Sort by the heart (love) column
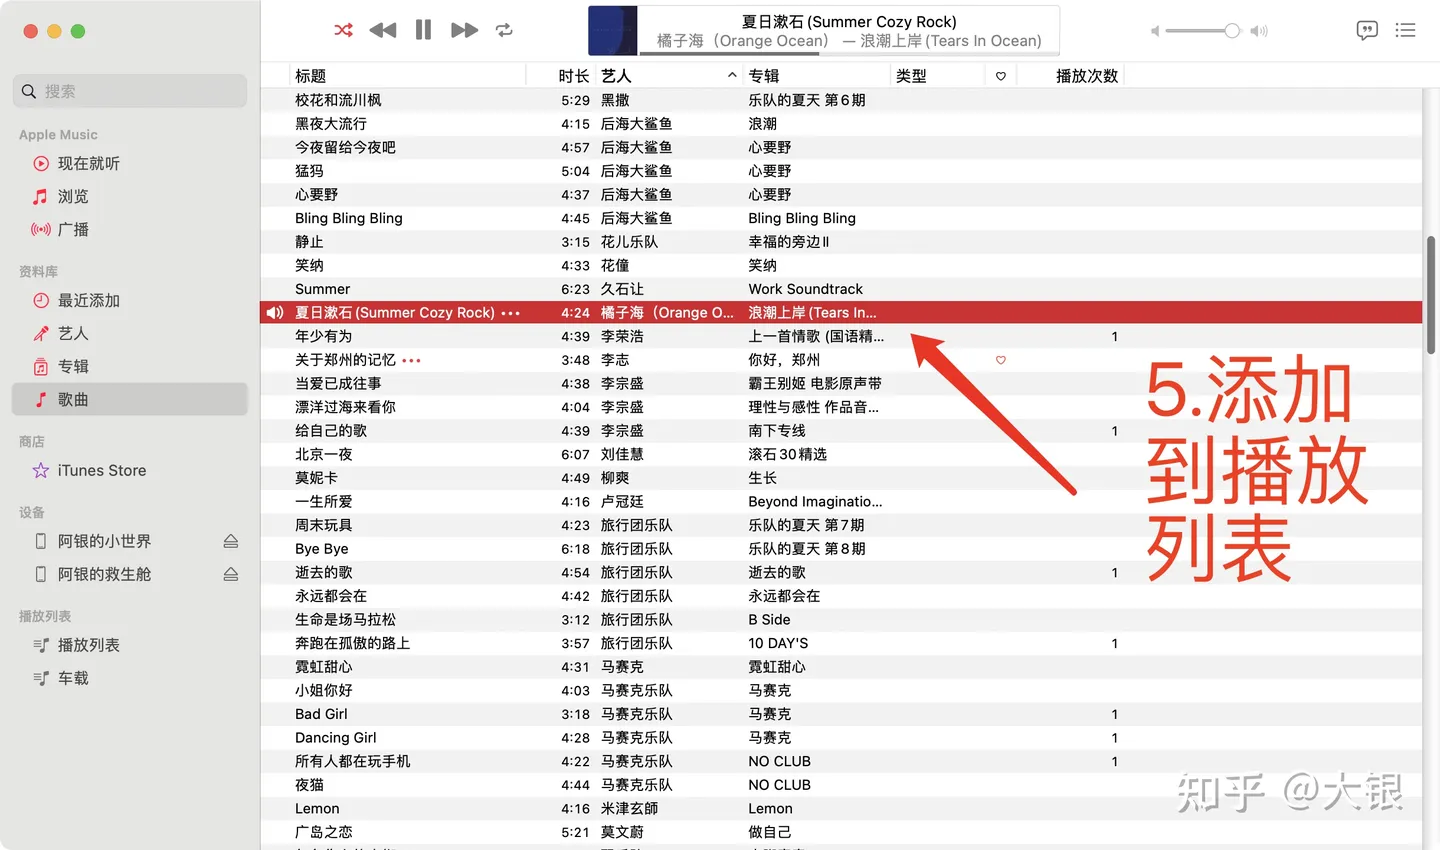 click(1001, 76)
